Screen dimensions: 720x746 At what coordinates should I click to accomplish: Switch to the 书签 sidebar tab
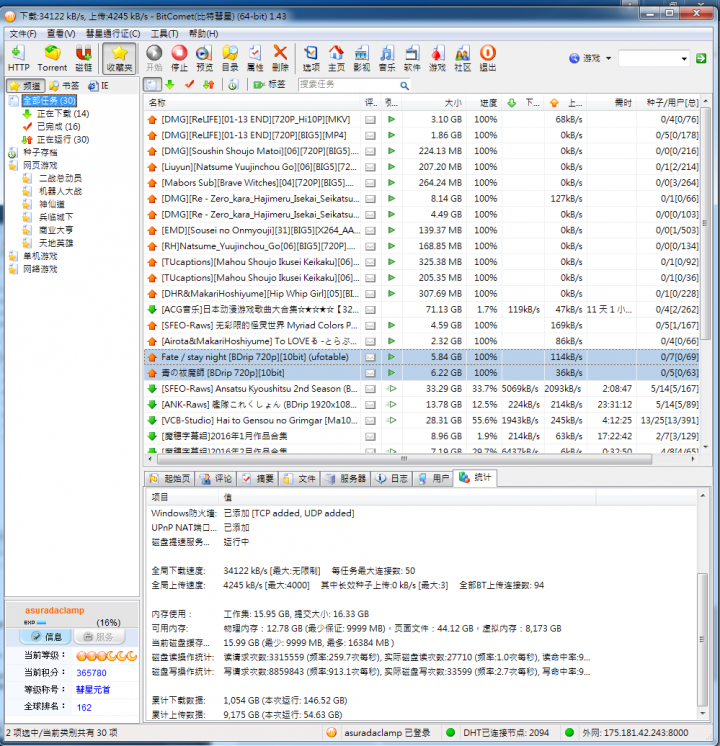point(64,86)
